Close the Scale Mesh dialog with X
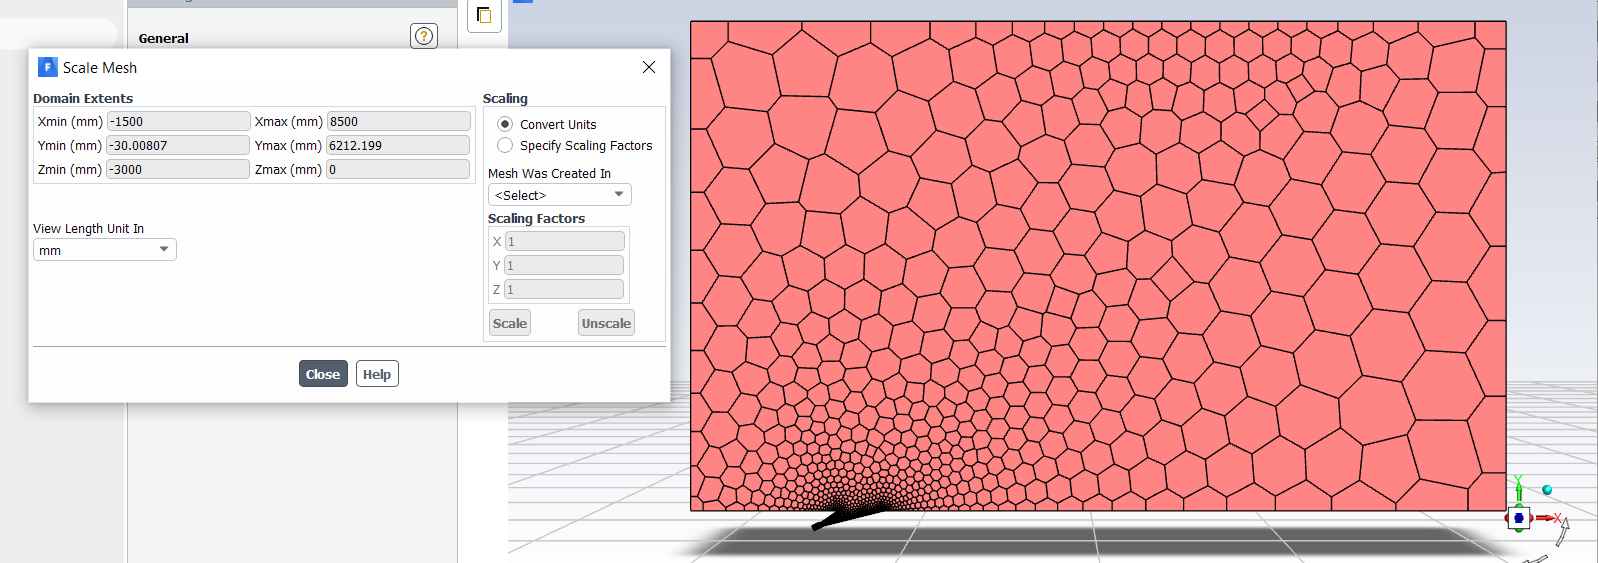The image size is (1598, 563). pyautogui.click(x=649, y=67)
